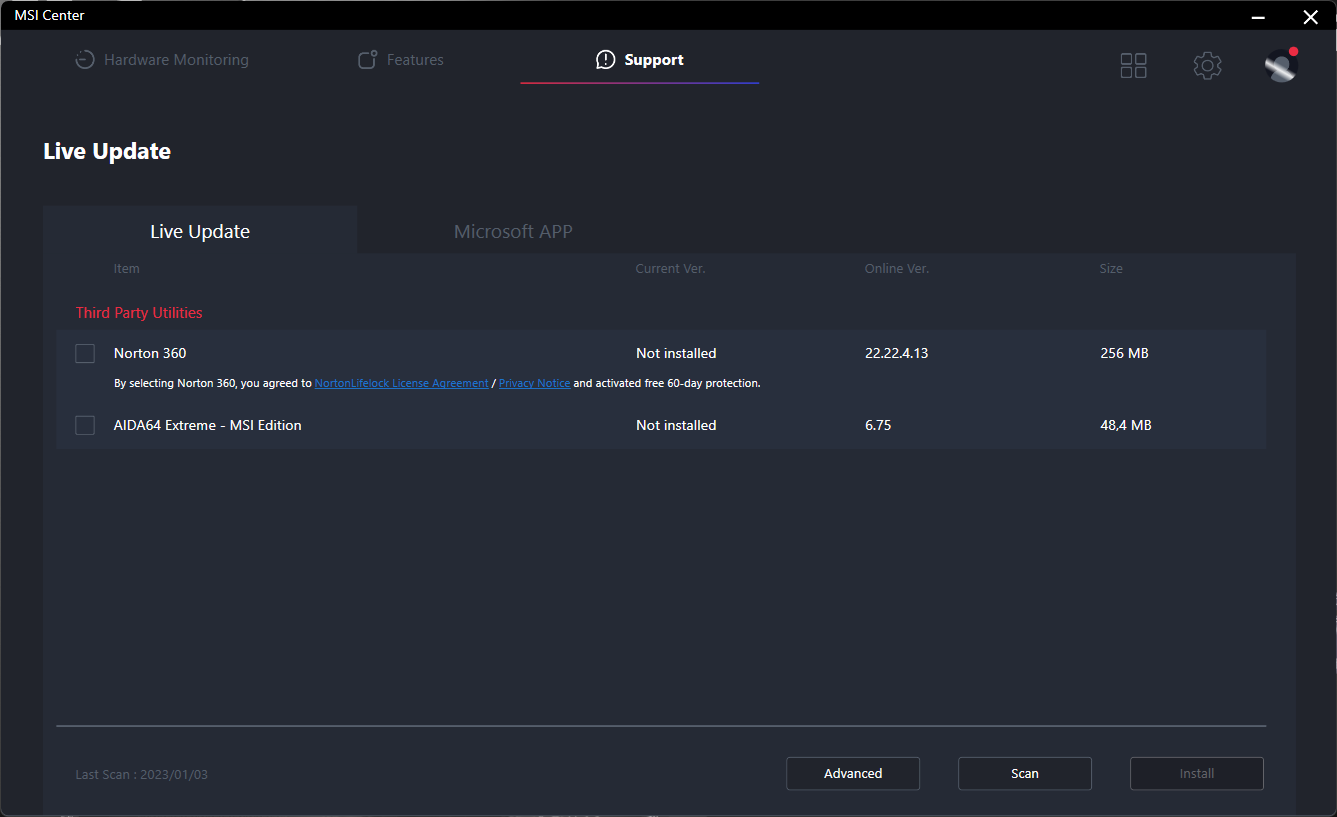Open the NortonLifelock License Agreement link
The height and width of the screenshot is (817, 1337).
point(402,383)
